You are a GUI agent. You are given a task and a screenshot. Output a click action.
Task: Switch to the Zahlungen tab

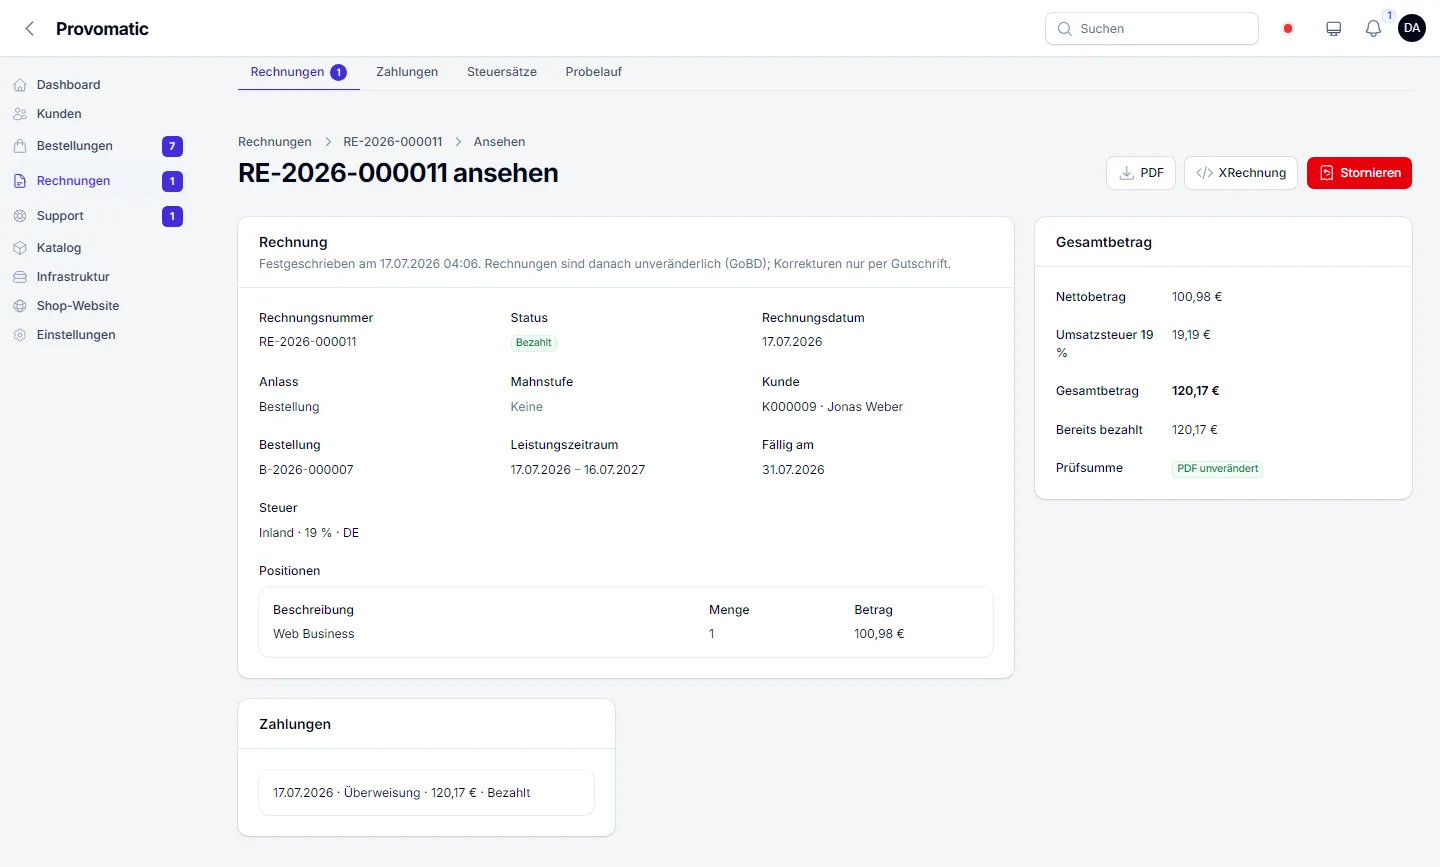coord(407,72)
